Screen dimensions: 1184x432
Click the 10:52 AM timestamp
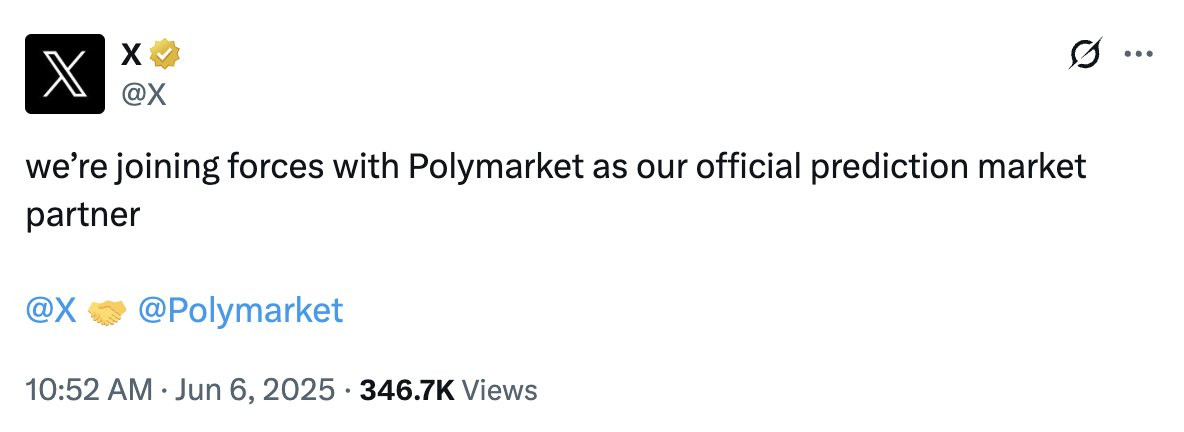point(88,390)
